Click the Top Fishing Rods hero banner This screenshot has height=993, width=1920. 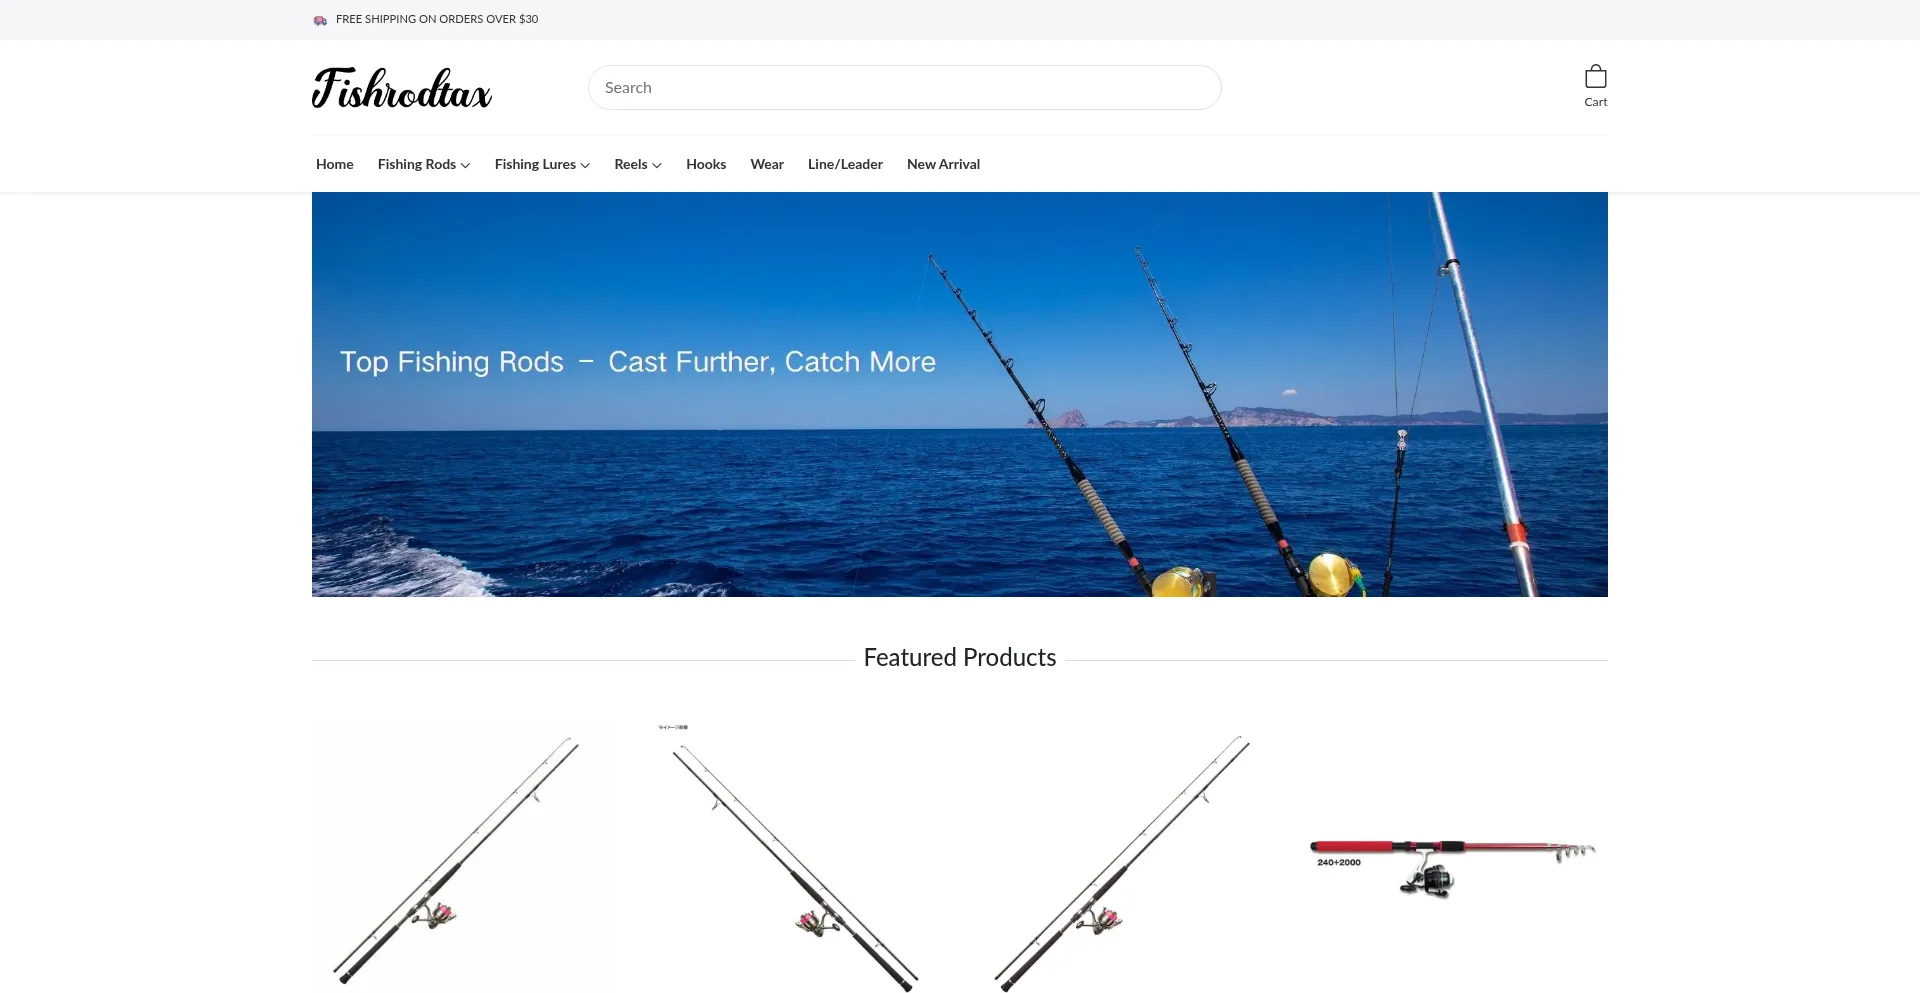pyautogui.click(x=960, y=394)
